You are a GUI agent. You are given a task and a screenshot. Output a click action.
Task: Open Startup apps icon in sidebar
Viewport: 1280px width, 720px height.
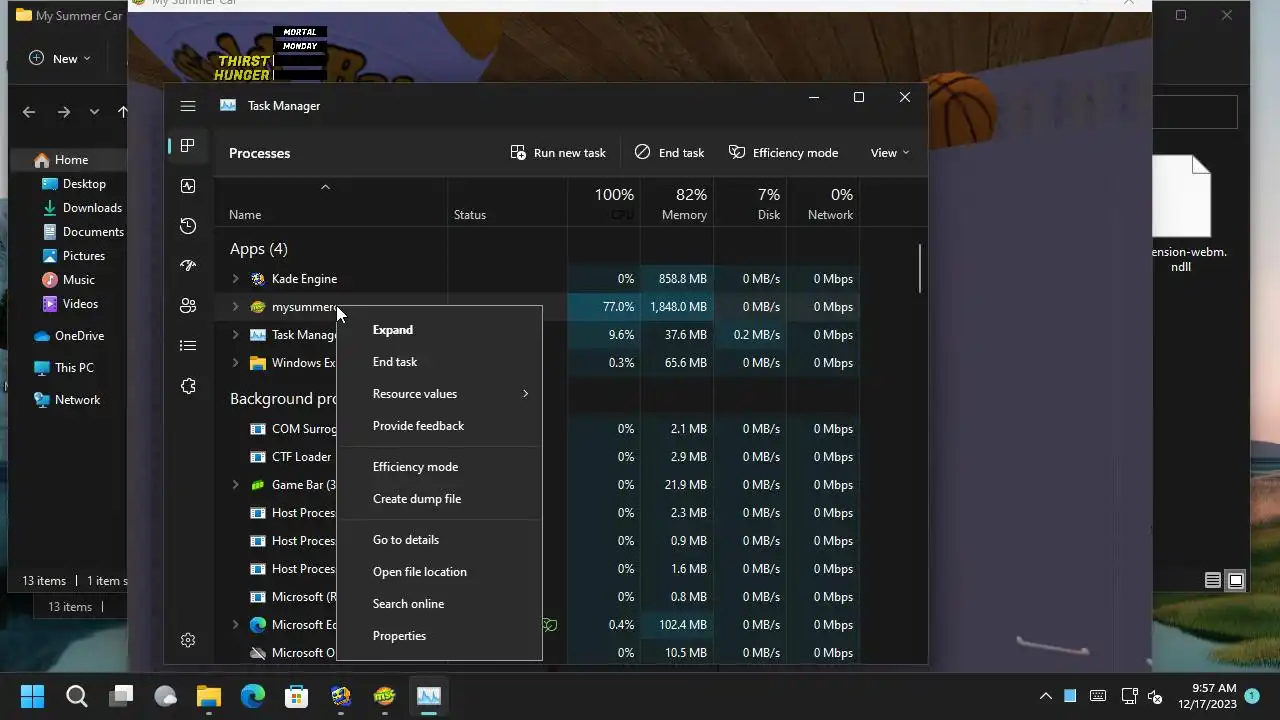188,266
